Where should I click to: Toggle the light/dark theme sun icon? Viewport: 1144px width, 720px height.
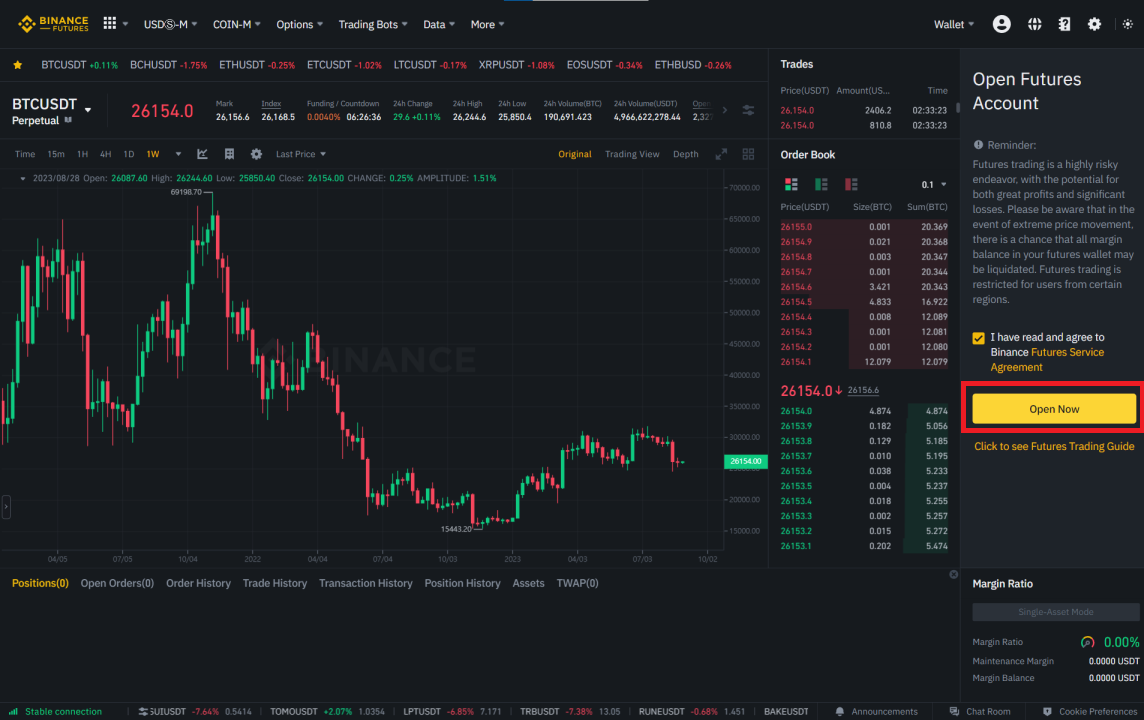(x=1127, y=24)
